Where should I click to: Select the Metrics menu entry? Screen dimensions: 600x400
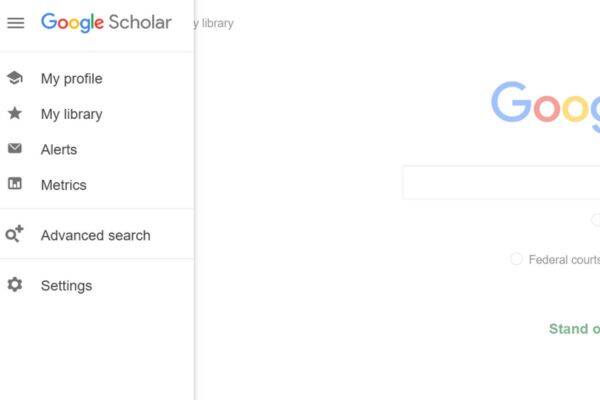tap(63, 185)
